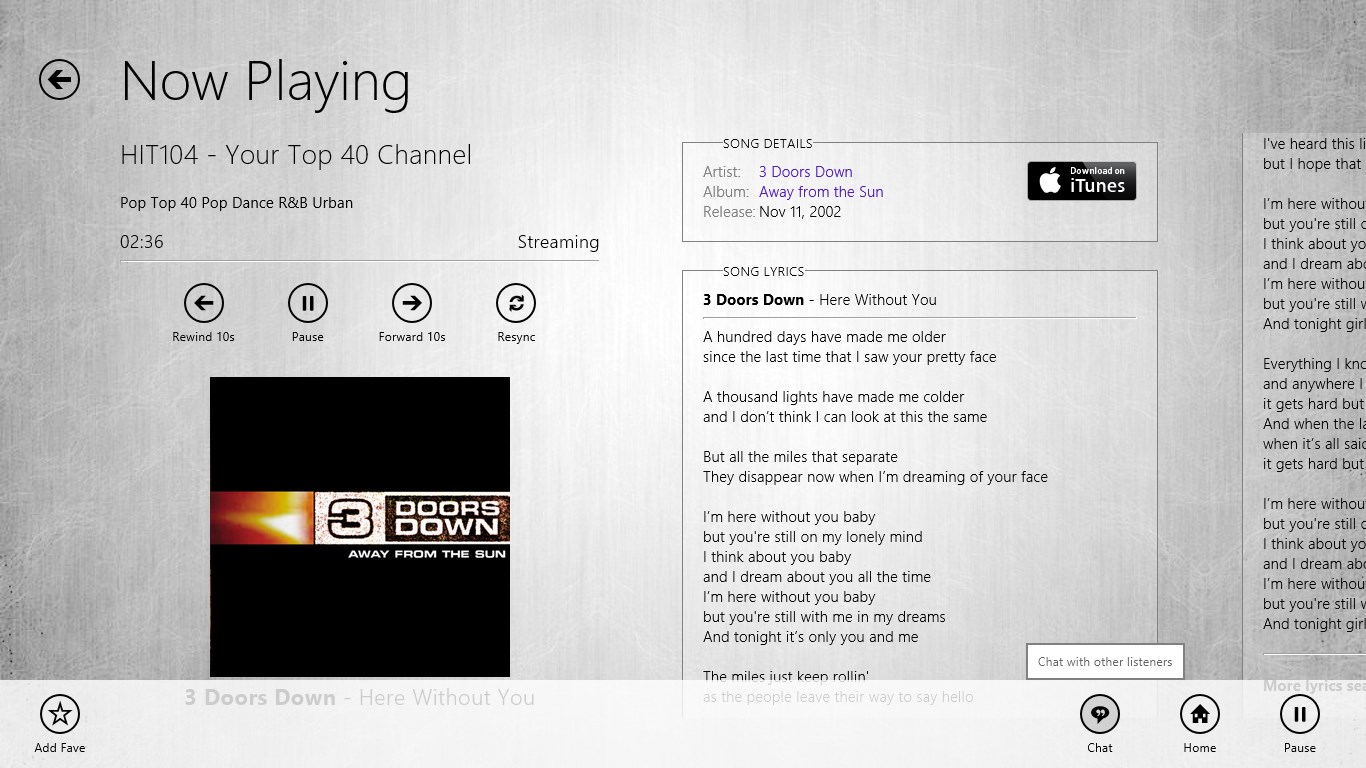Screen dimensions: 1366x768
Task: Select the HIT104 station title
Action: [x=296, y=155]
